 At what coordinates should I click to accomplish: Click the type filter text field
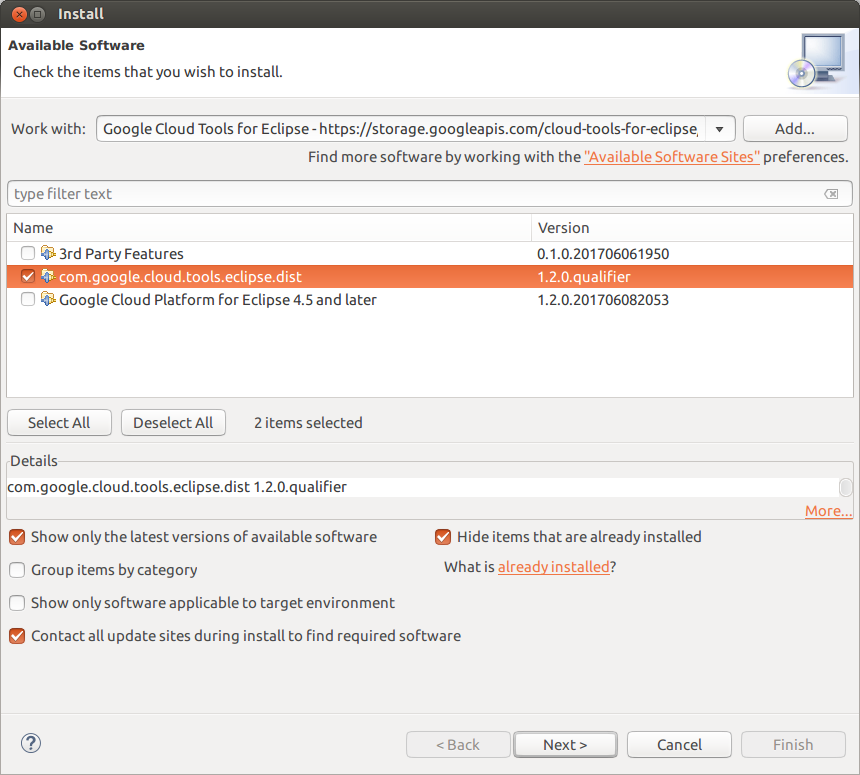coord(417,194)
